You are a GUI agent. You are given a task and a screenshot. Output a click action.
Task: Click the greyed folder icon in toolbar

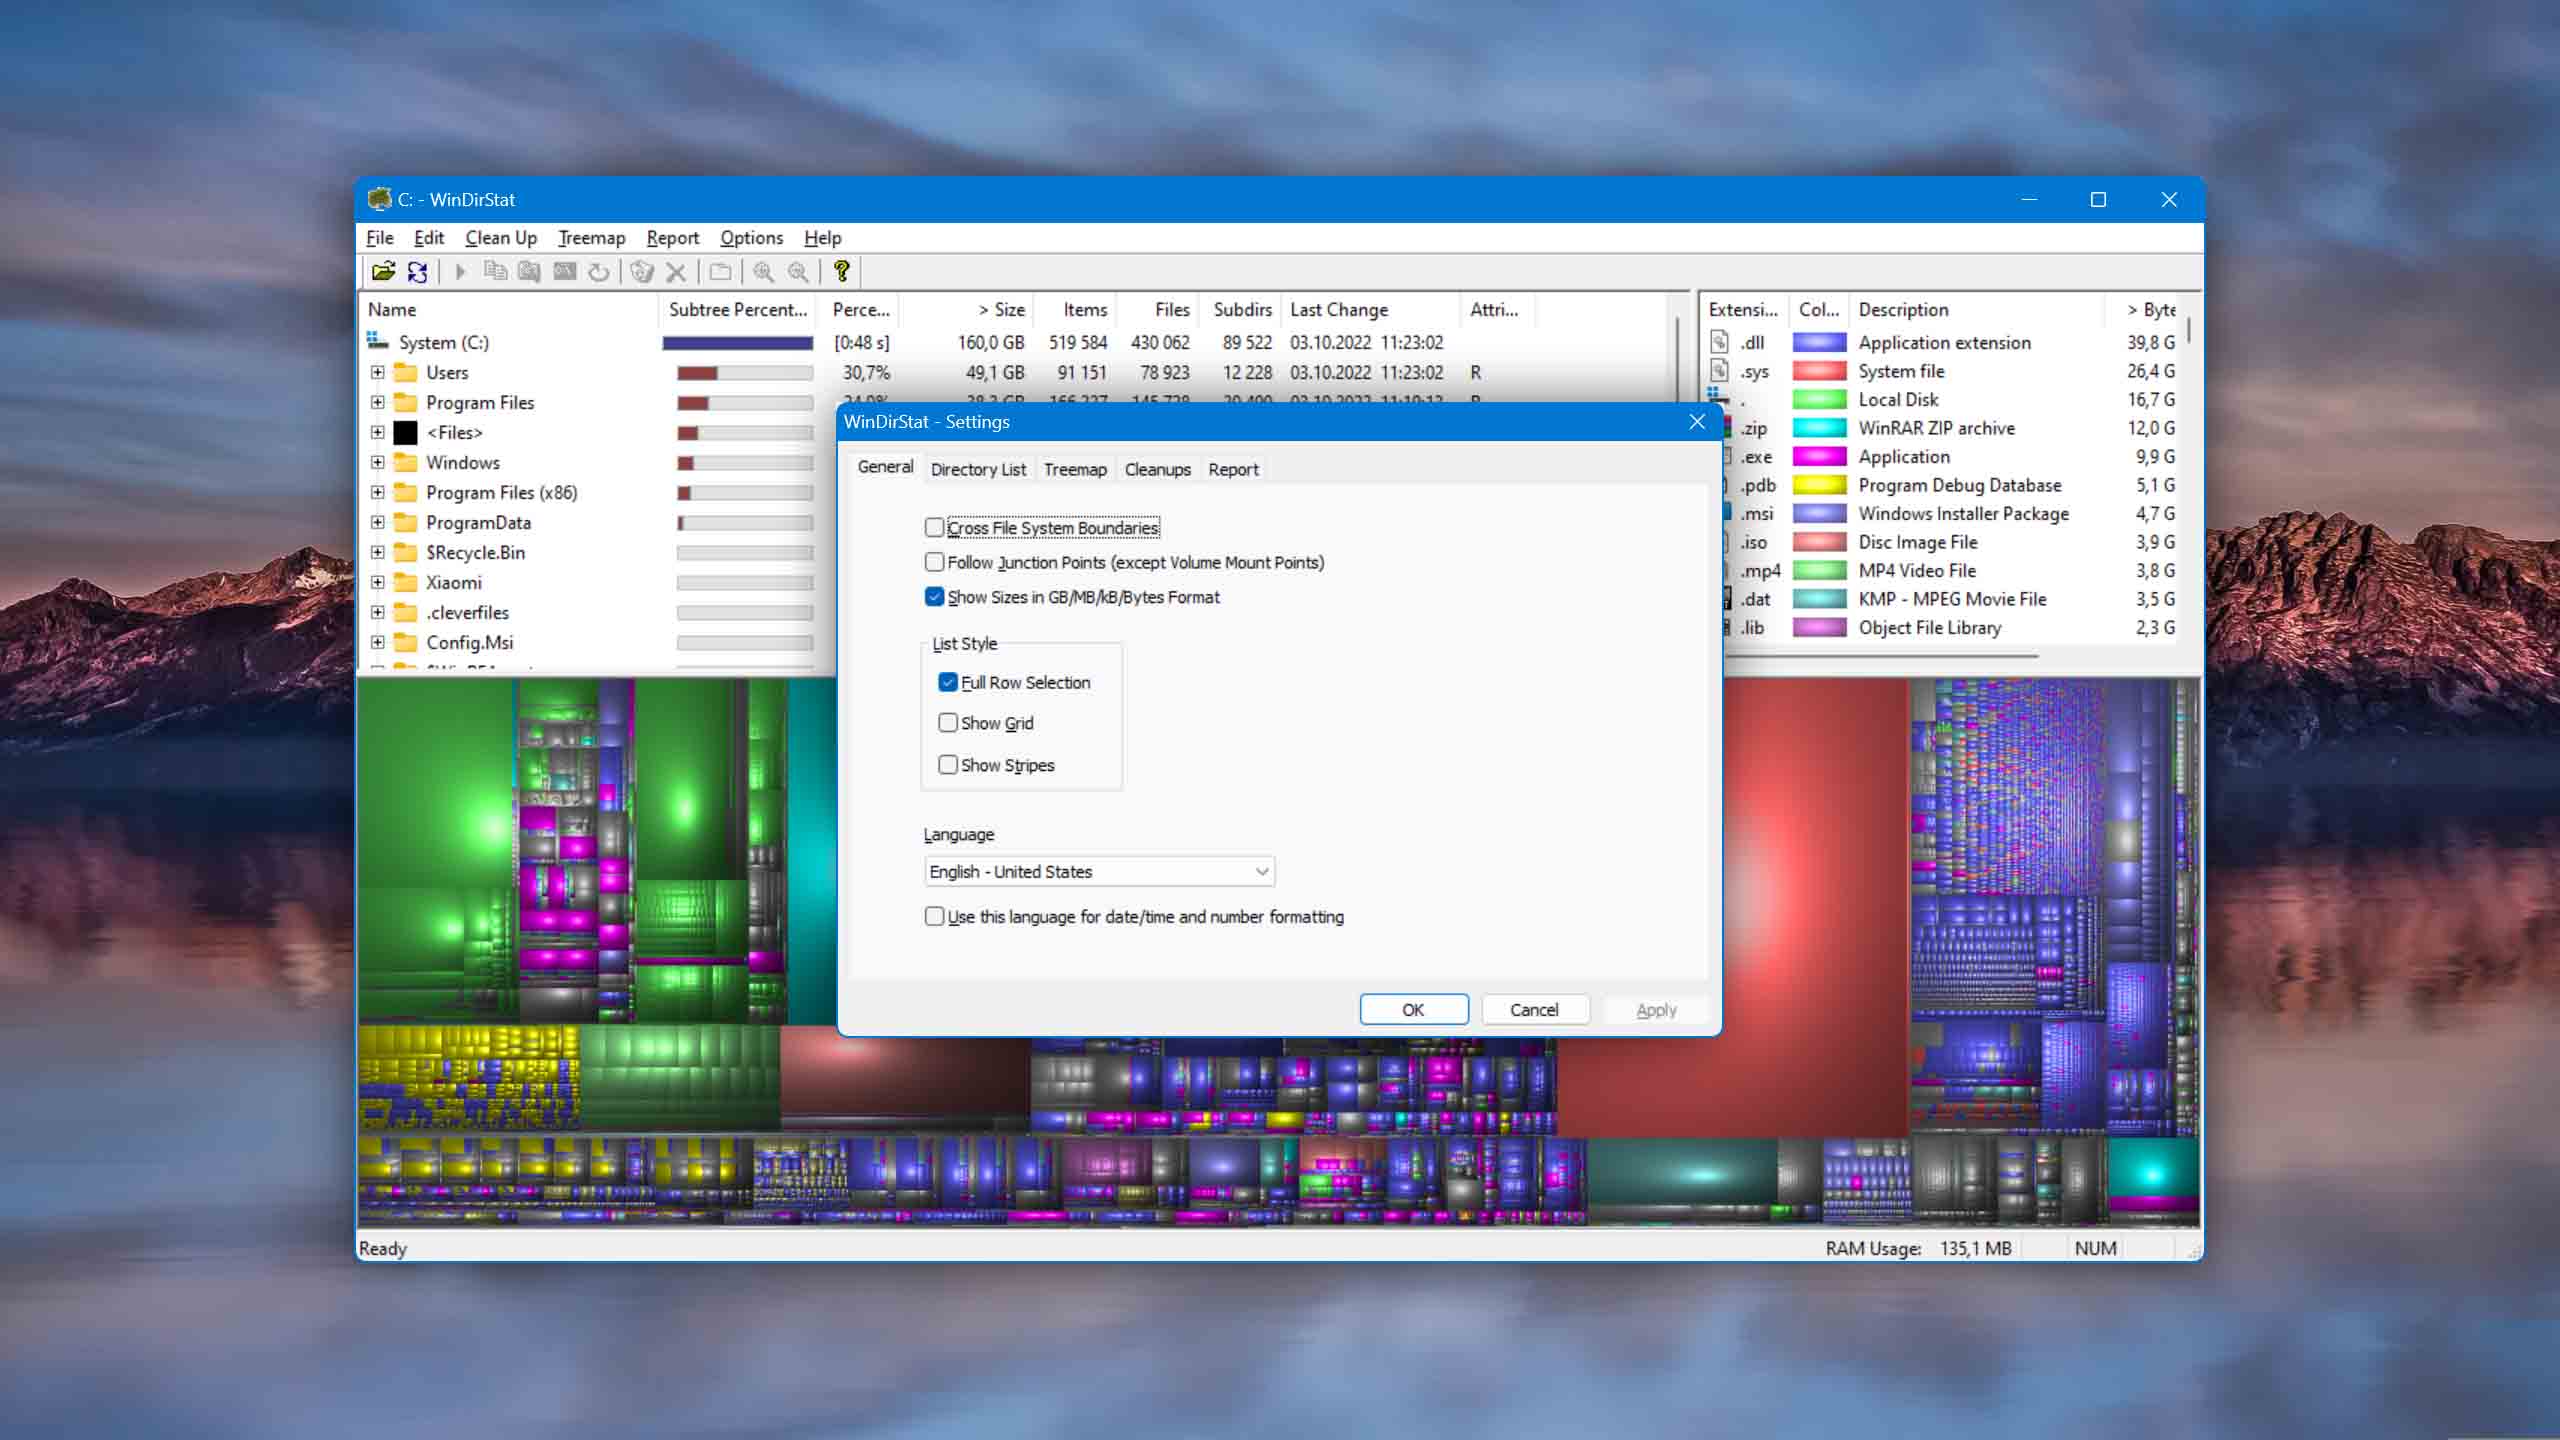[720, 271]
